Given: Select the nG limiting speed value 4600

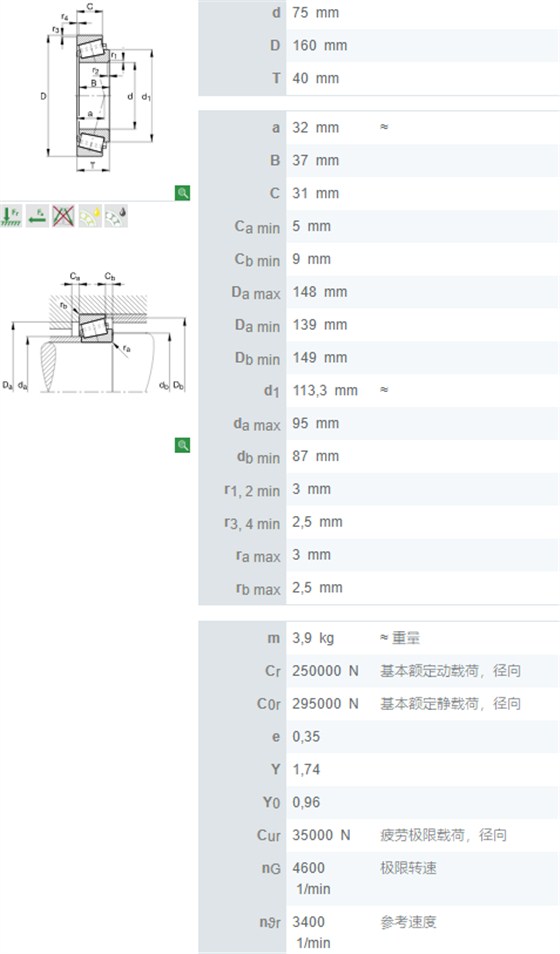Looking at the screenshot, I should coord(308,868).
